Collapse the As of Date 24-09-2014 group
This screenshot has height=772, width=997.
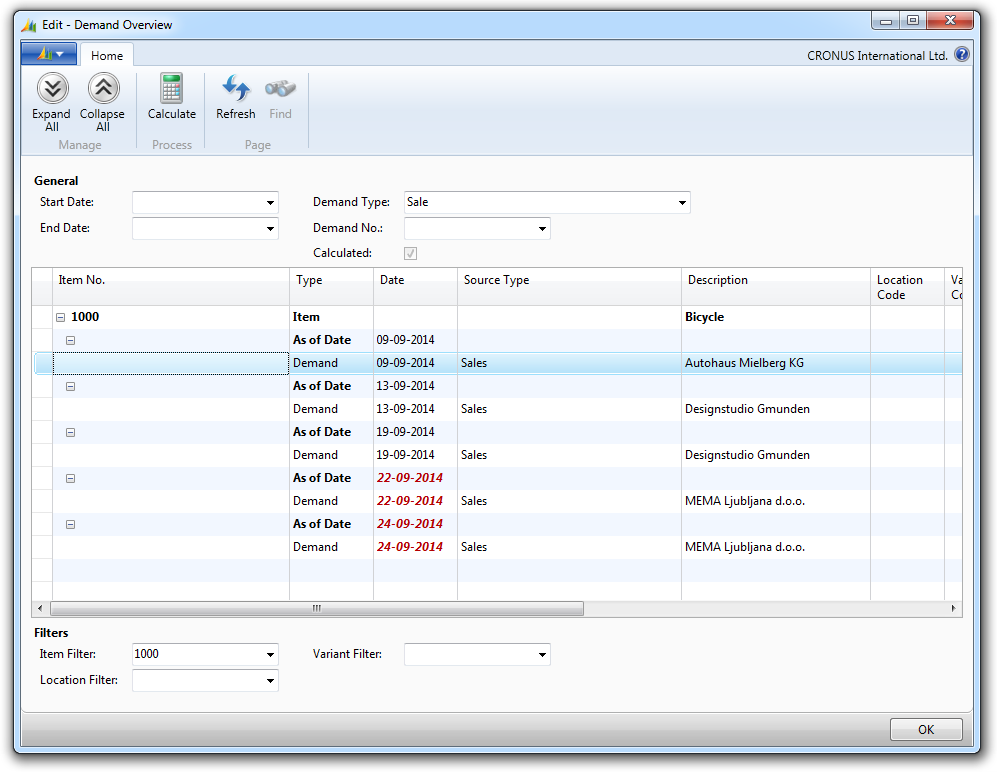pos(70,524)
